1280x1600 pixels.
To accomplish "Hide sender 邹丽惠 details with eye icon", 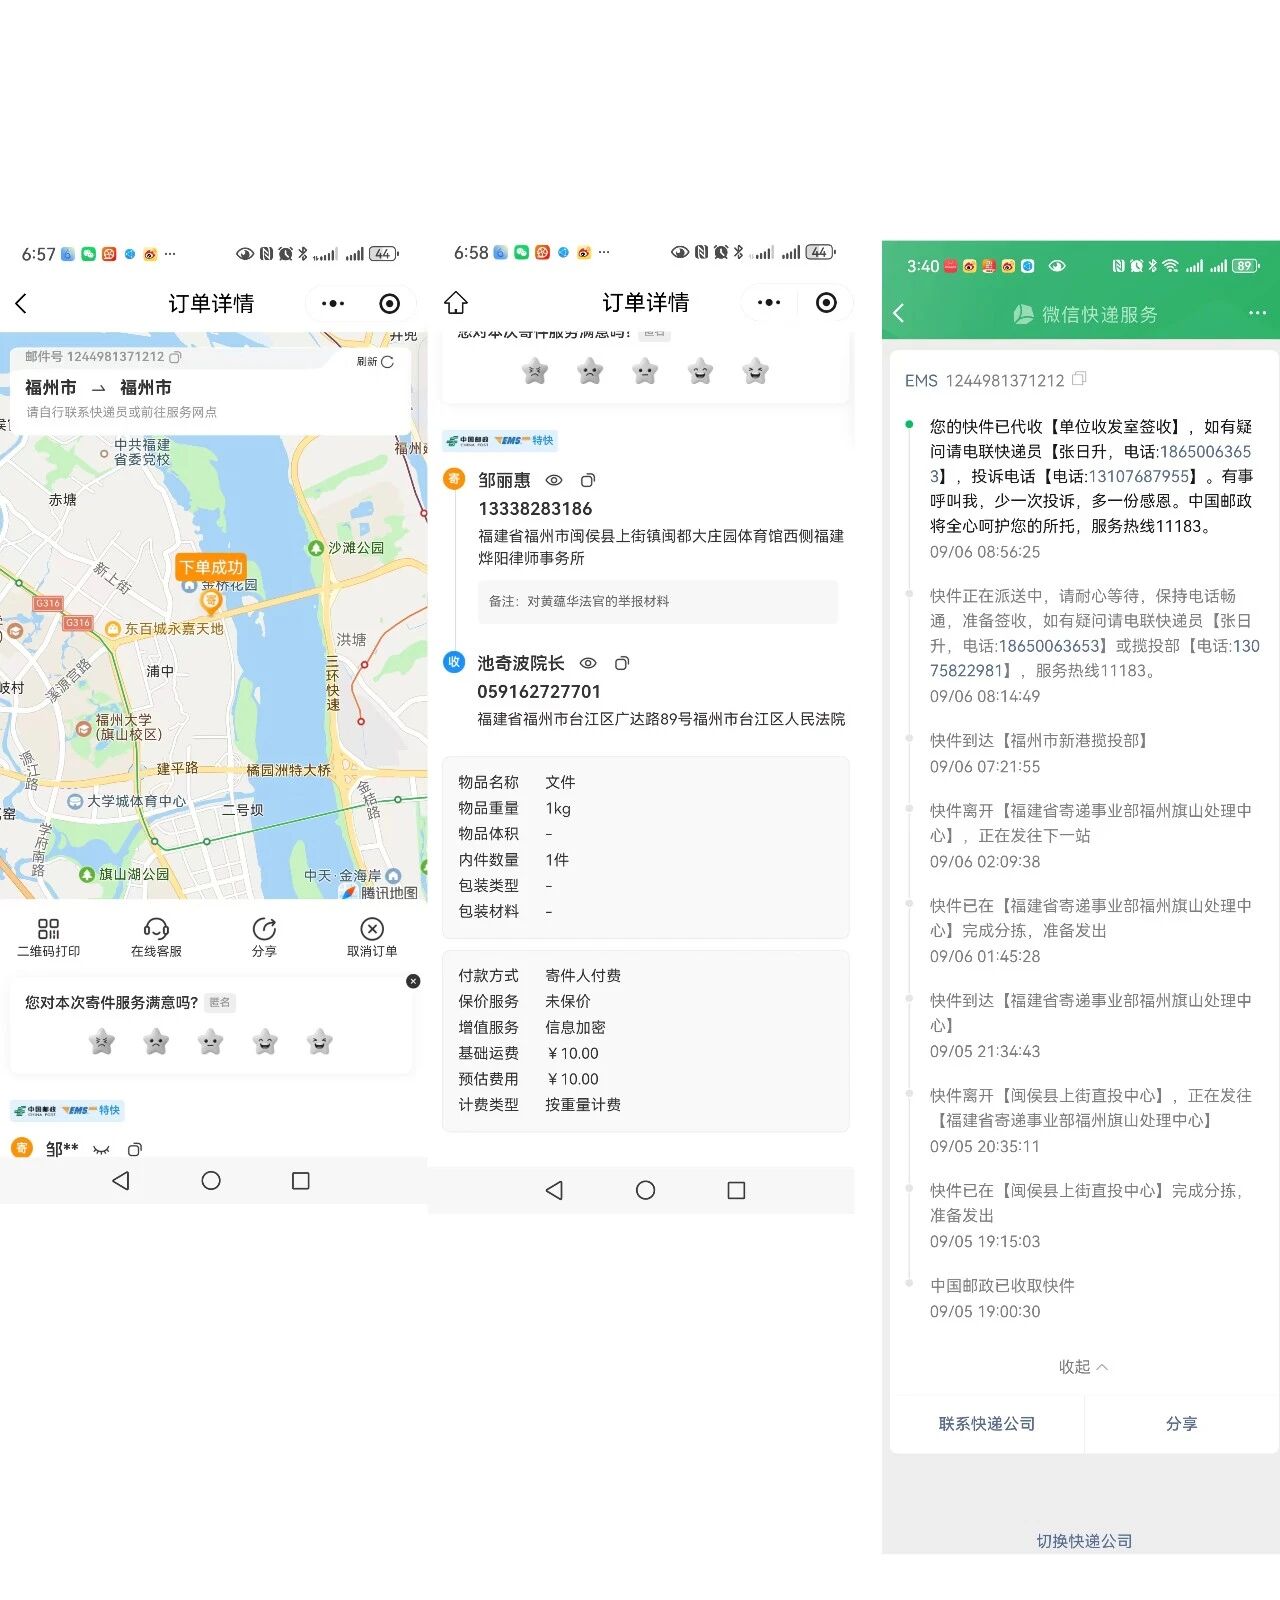I will pos(554,481).
